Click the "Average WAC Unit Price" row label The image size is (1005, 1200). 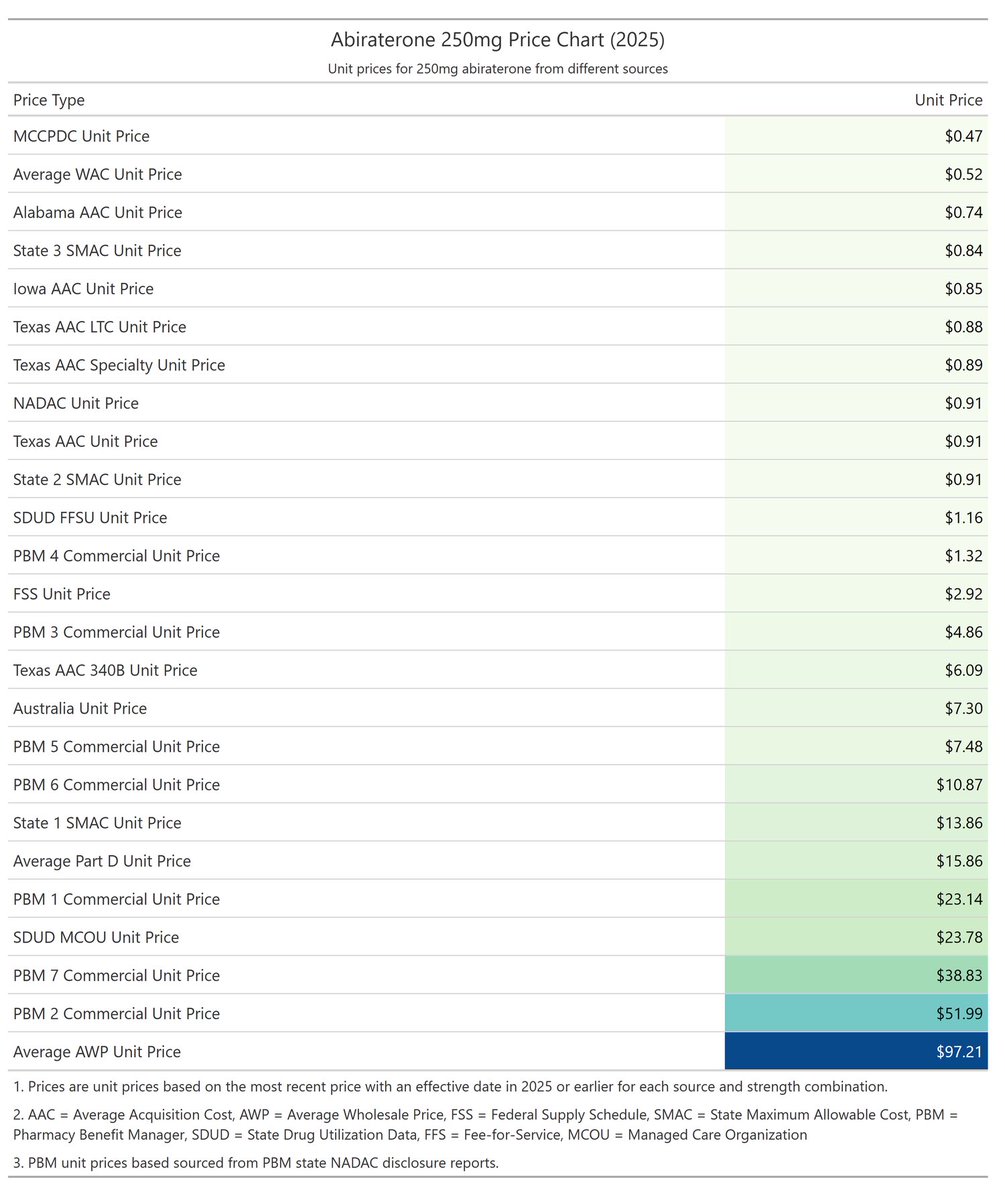click(x=98, y=174)
